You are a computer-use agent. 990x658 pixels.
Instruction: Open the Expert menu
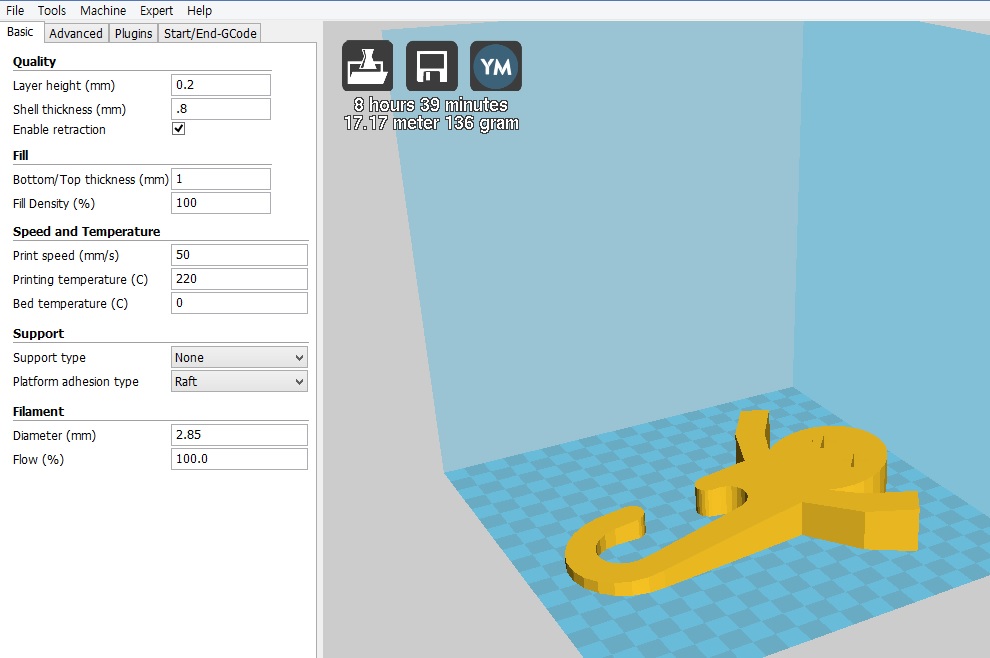coord(157,11)
